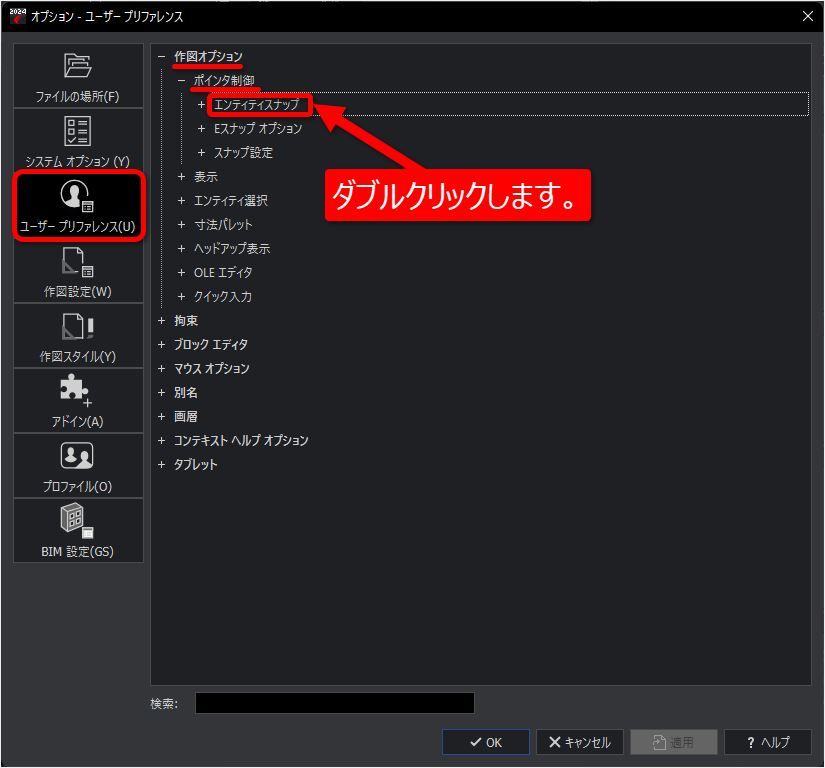Viewport: 825px width, 768px height.
Task: Open the アドイン settings
Action: click(78, 400)
